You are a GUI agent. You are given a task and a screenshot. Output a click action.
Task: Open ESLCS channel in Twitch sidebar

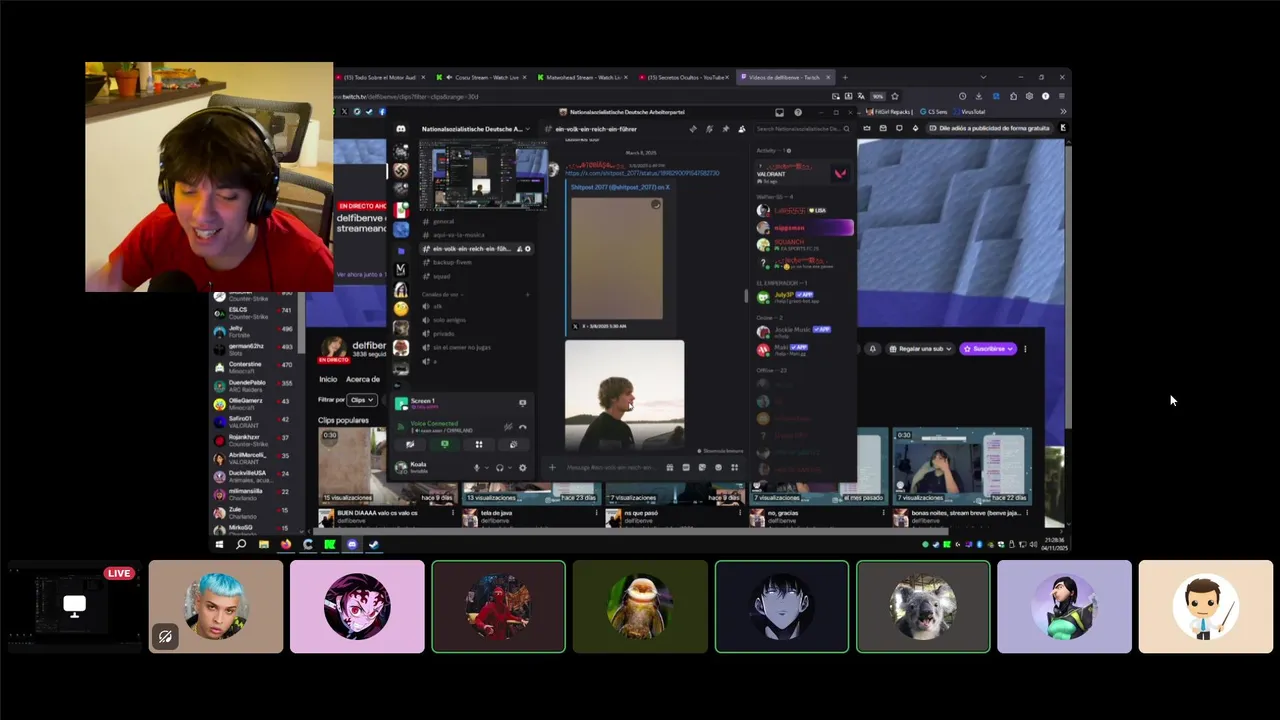(253, 313)
